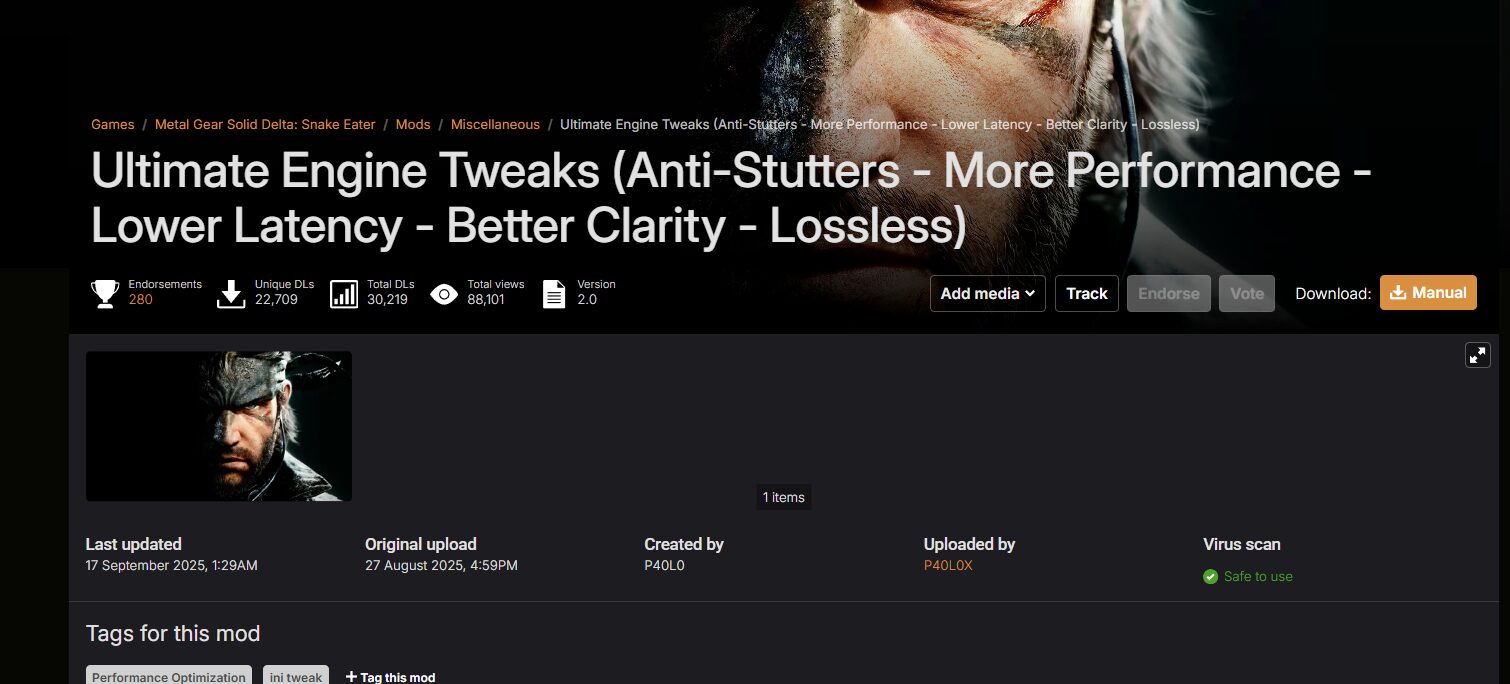
Task: Open uploader profile P40L0X
Action: point(948,565)
